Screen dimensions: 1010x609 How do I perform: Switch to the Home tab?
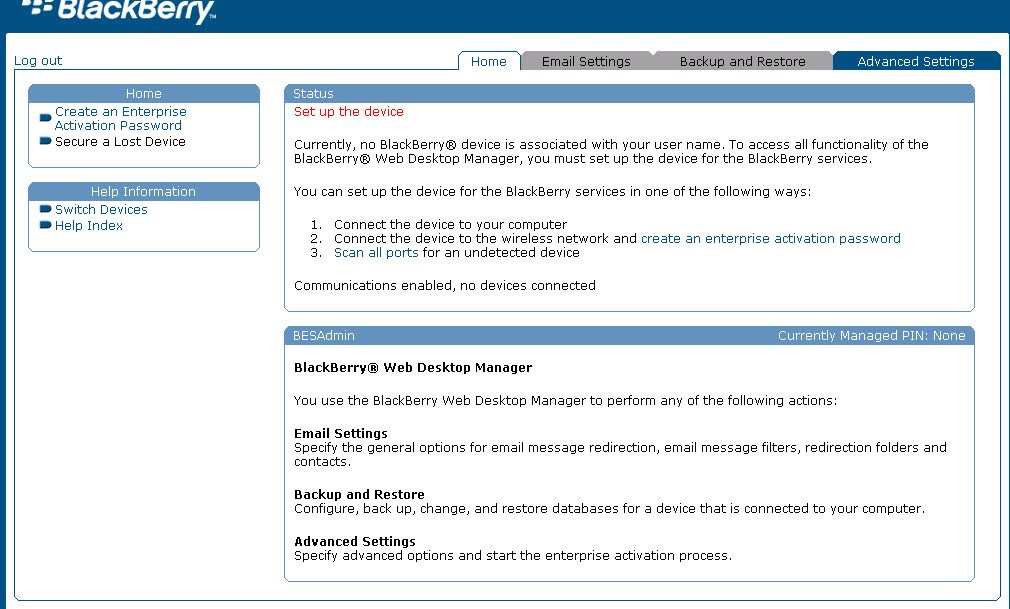pos(489,61)
